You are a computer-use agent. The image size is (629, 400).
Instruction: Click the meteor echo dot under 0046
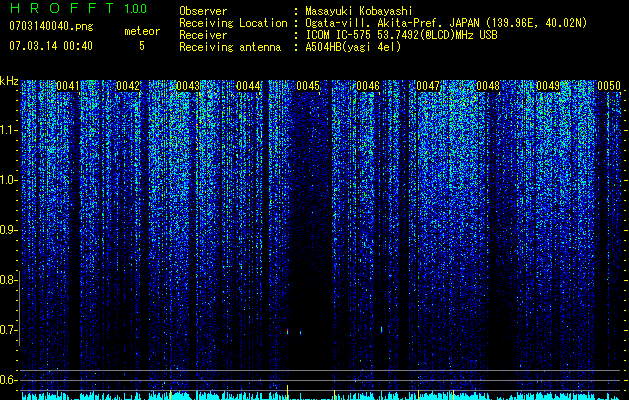tap(381, 330)
